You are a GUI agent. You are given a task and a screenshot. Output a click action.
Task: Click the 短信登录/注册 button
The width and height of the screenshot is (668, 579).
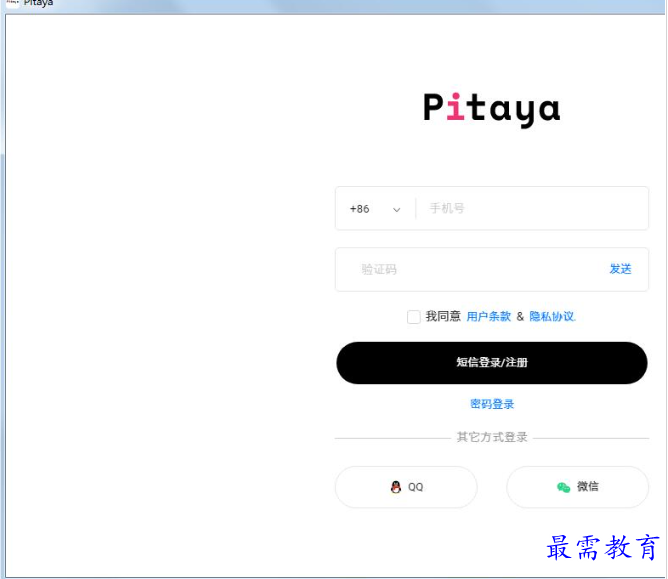(492, 363)
